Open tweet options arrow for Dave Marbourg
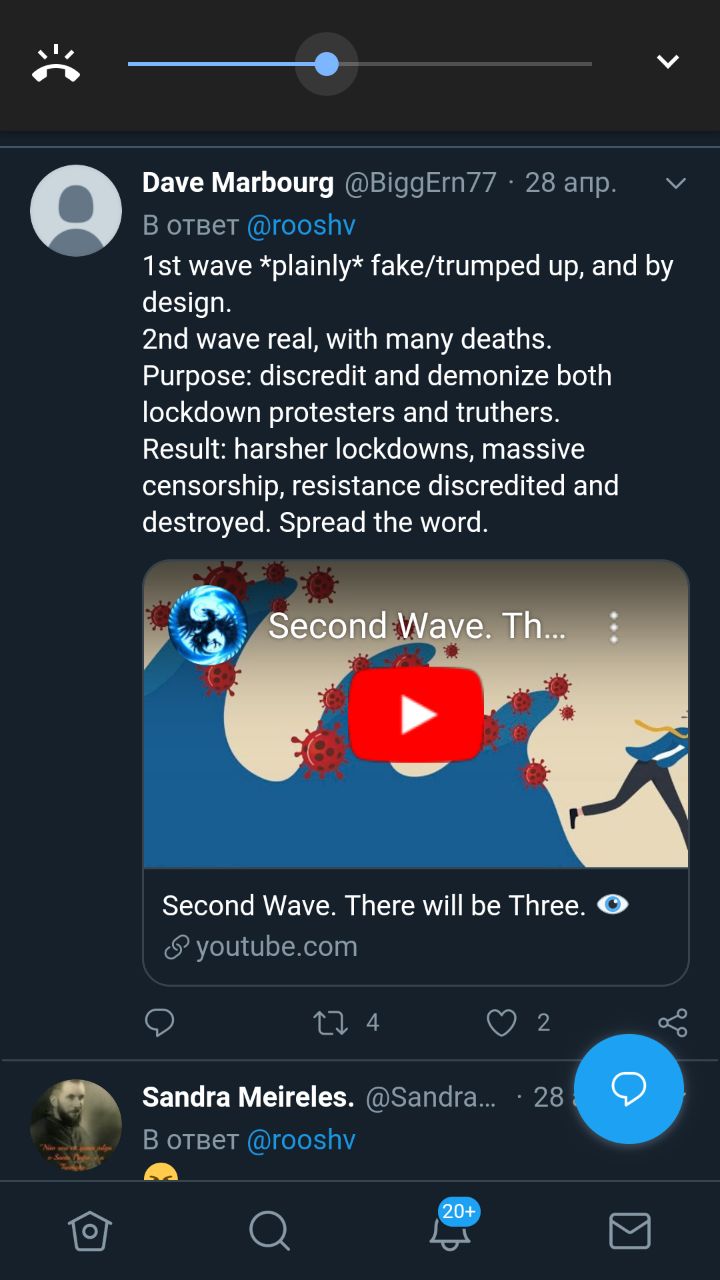Image resolution: width=720 pixels, height=1280 pixels. pyautogui.click(x=676, y=183)
